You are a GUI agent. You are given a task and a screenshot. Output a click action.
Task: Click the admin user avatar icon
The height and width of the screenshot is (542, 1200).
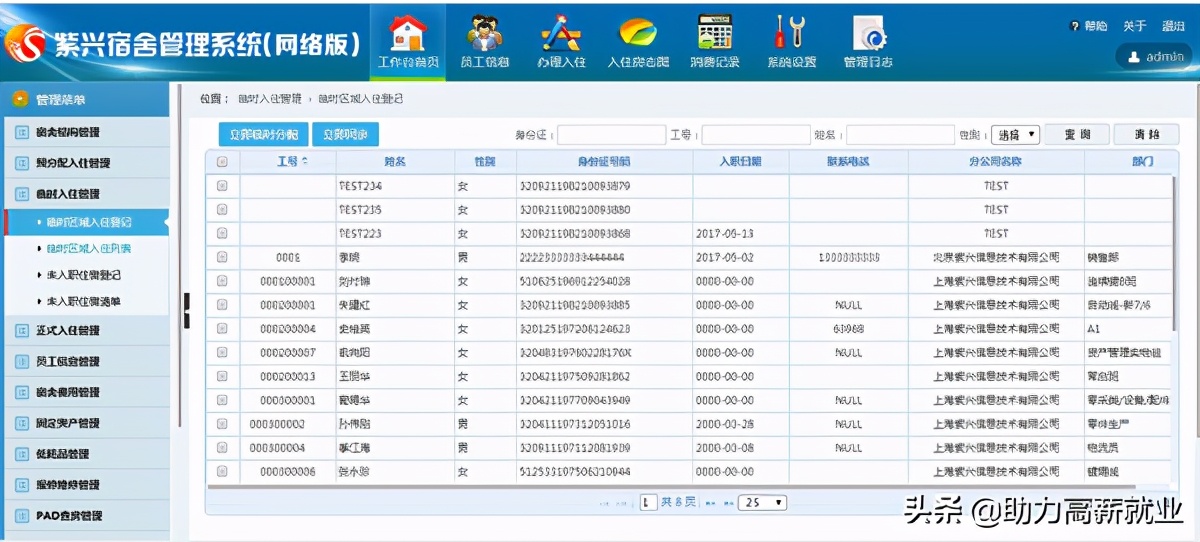point(1133,57)
